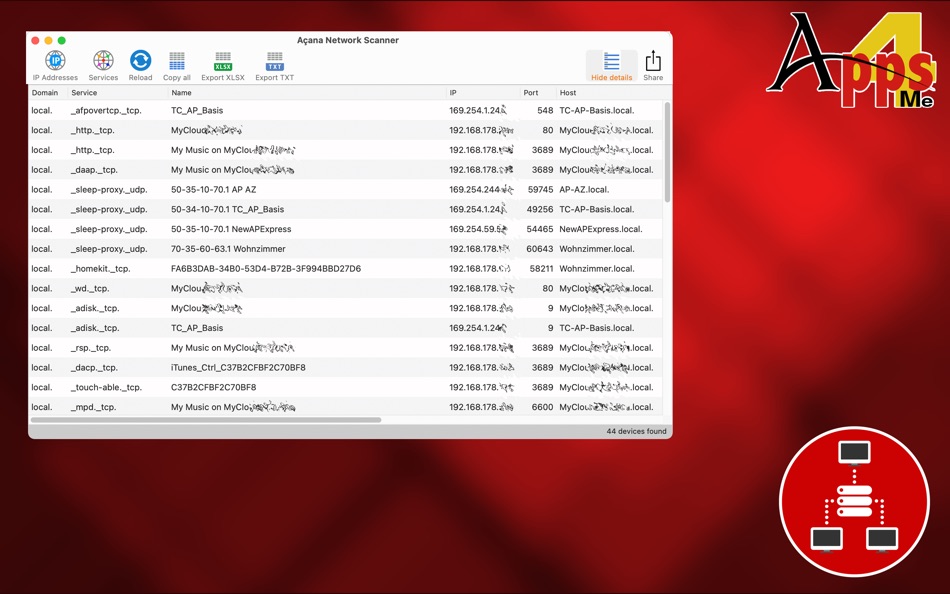Open the IP Addresses view
Image resolution: width=950 pixels, height=594 pixels.
click(55, 65)
